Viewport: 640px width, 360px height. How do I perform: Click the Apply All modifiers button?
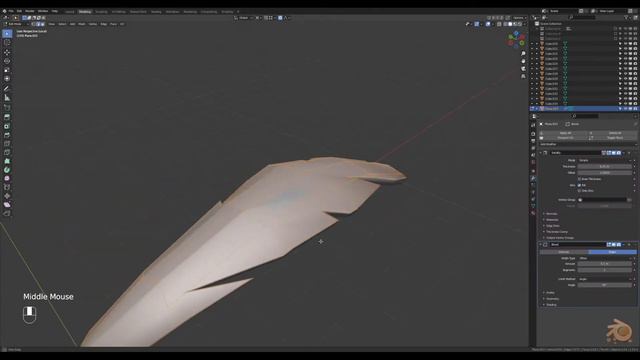click(564, 133)
